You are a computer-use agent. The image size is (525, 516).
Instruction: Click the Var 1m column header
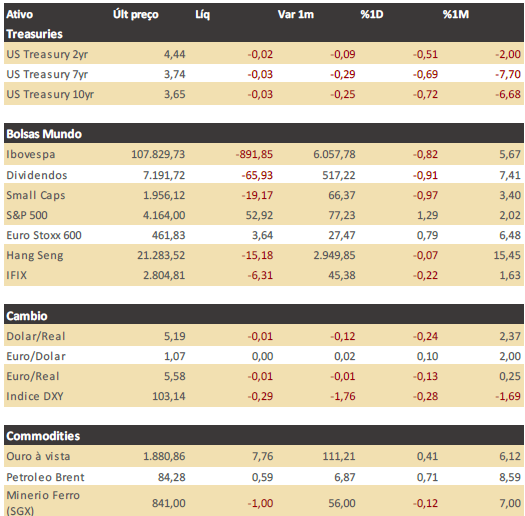tap(296, 14)
